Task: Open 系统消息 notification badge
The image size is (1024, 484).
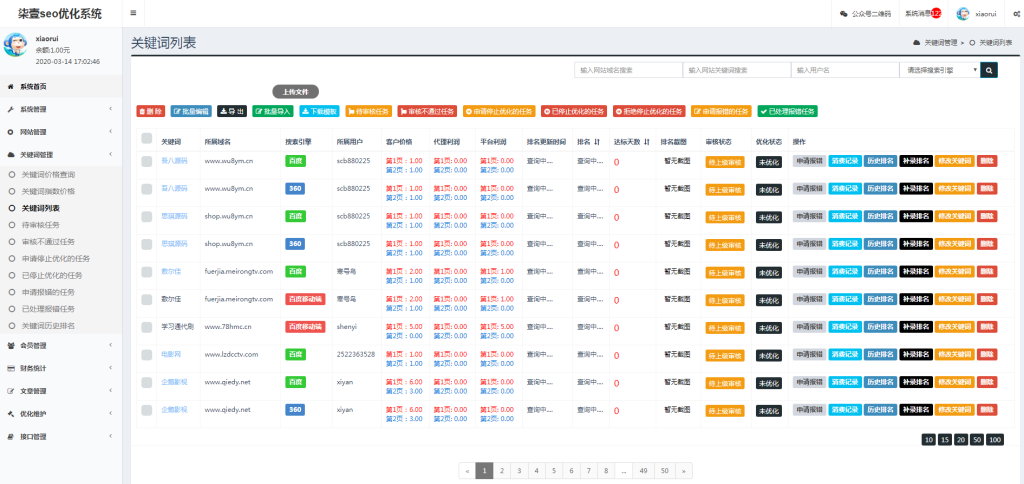Action: [x=922, y=14]
